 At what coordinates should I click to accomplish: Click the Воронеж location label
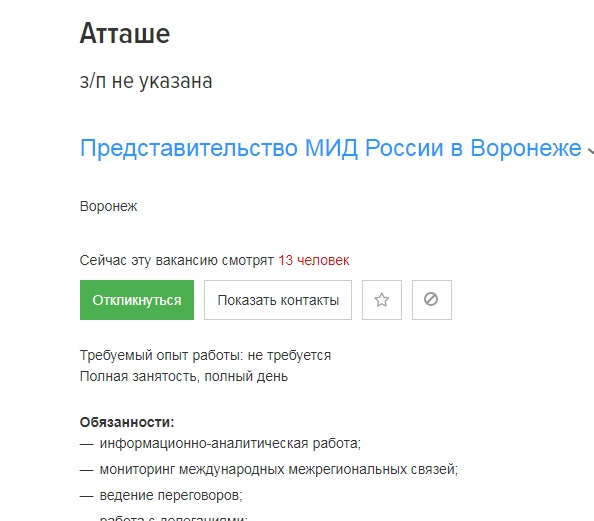[x=108, y=207]
